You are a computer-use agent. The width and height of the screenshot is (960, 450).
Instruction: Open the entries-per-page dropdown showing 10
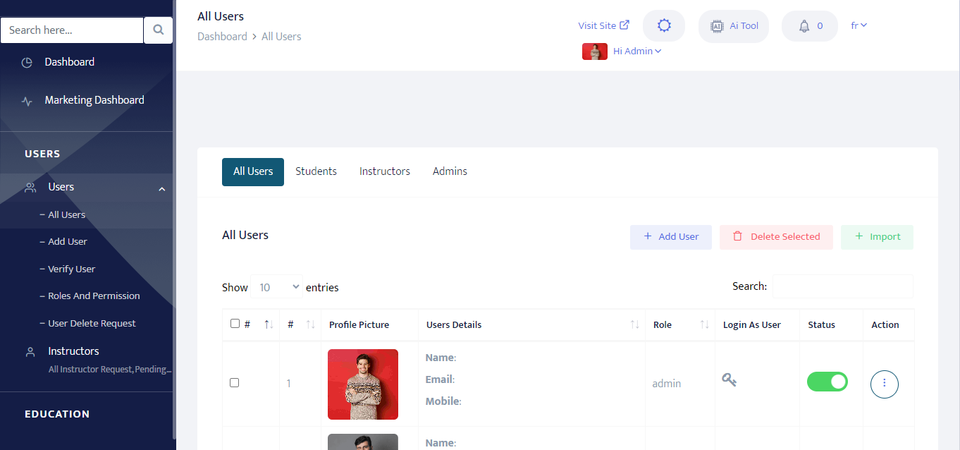click(276, 287)
